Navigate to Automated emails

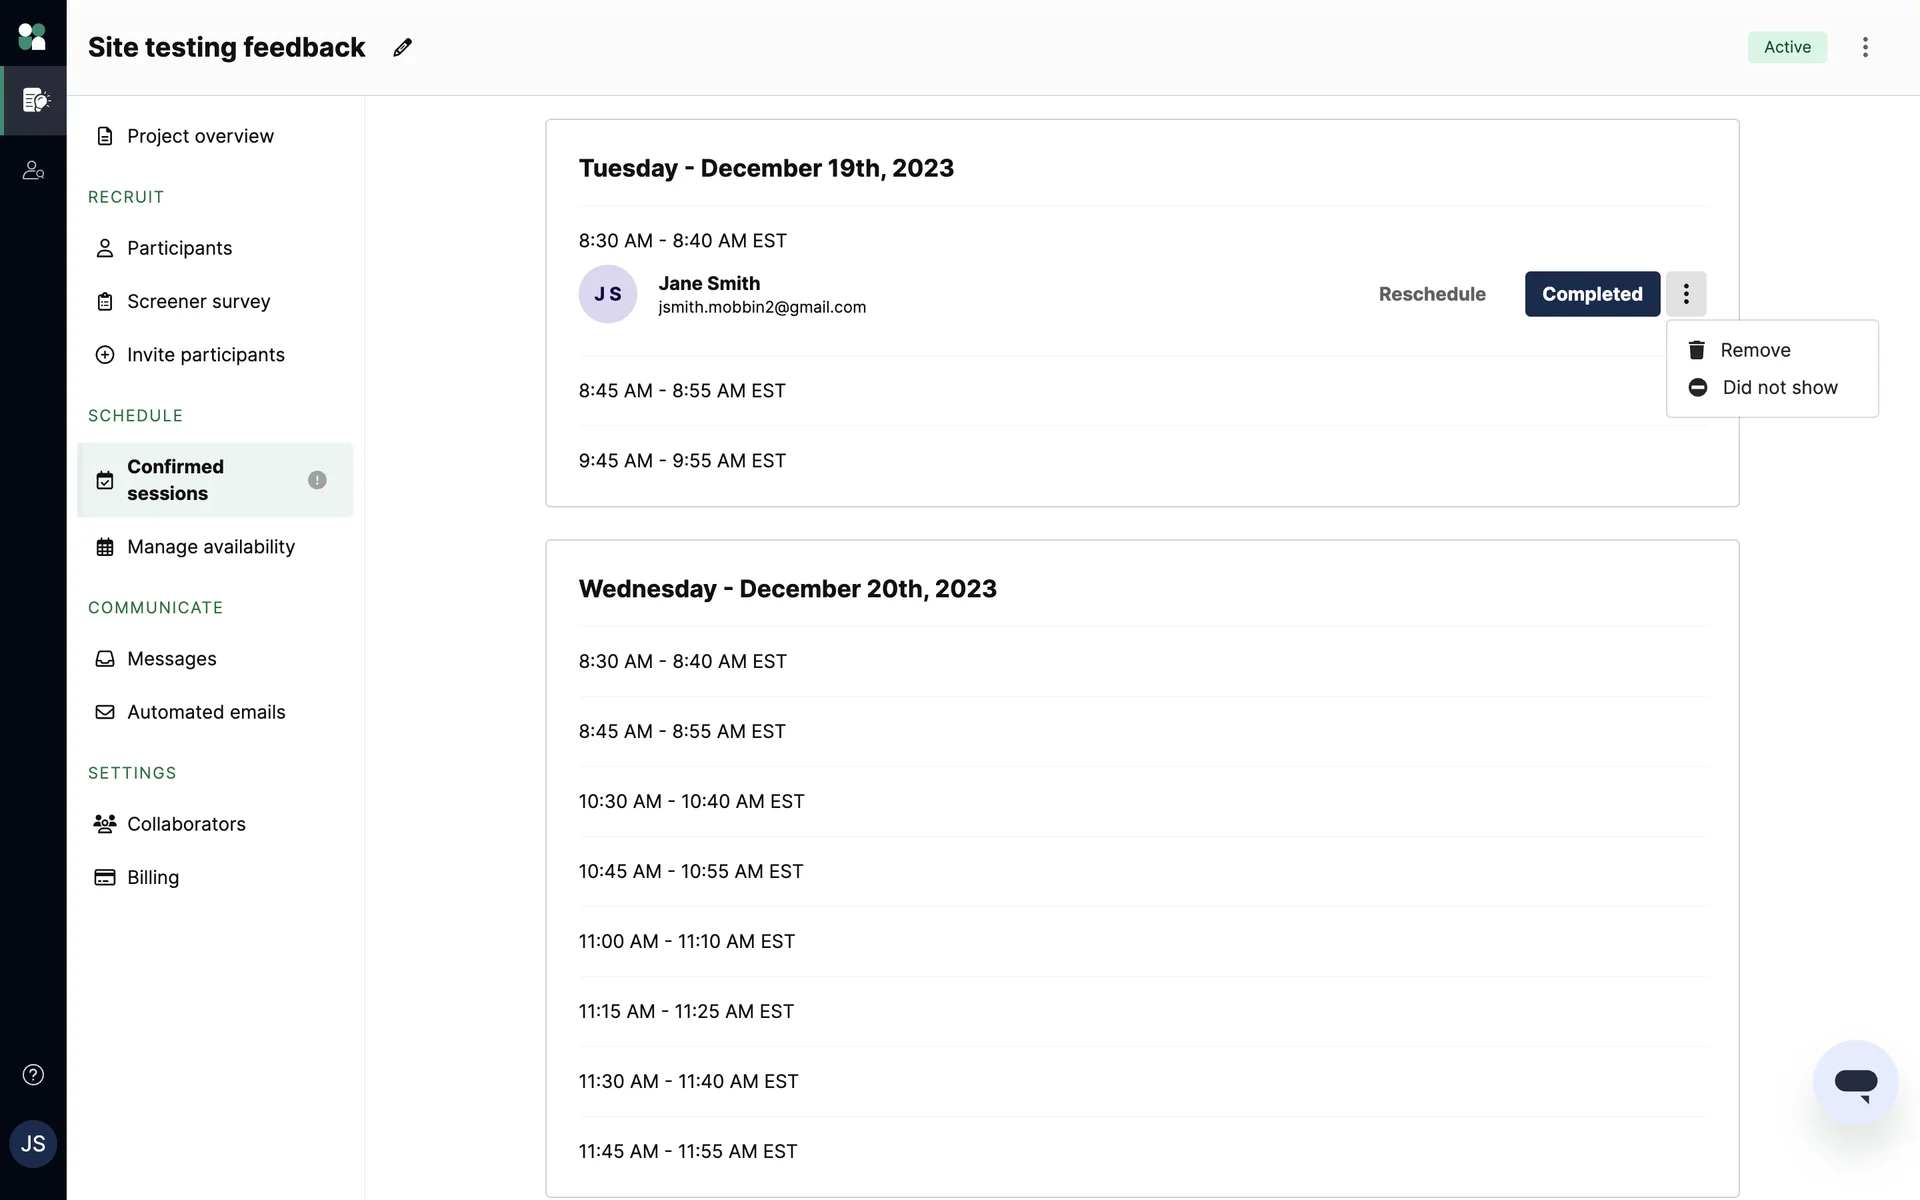tap(206, 712)
